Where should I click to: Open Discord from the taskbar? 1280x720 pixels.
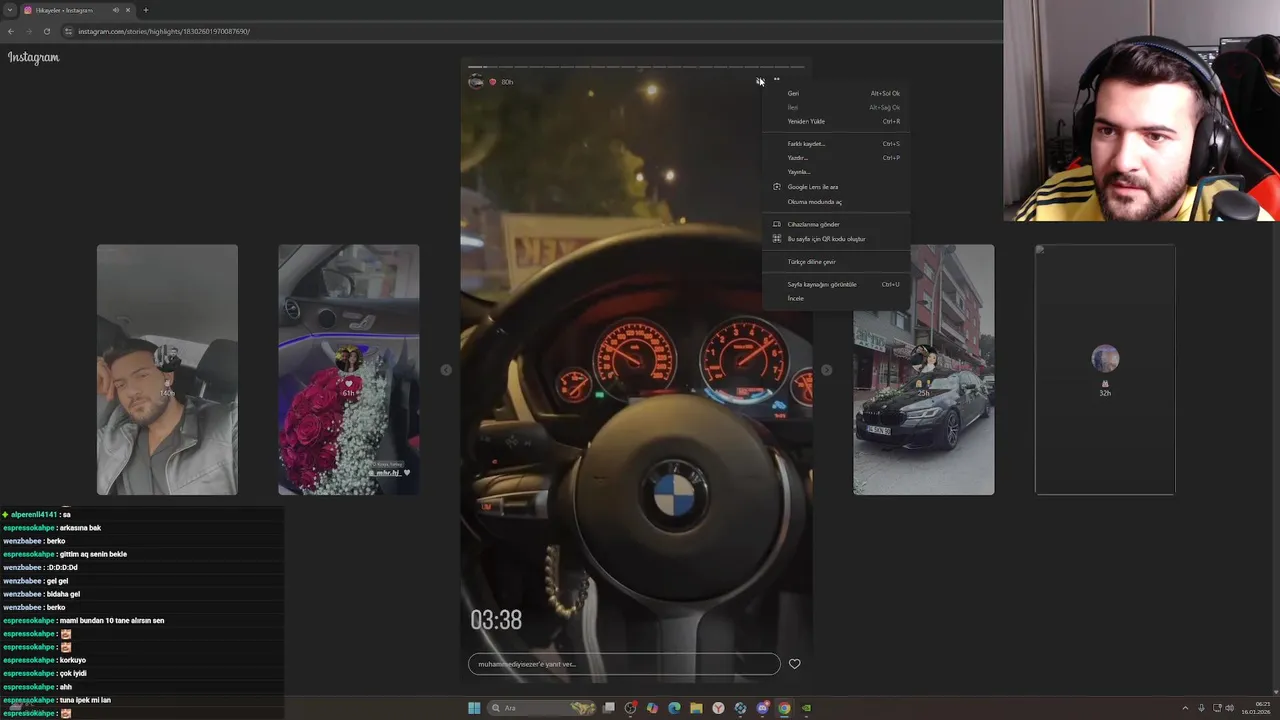pos(762,708)
